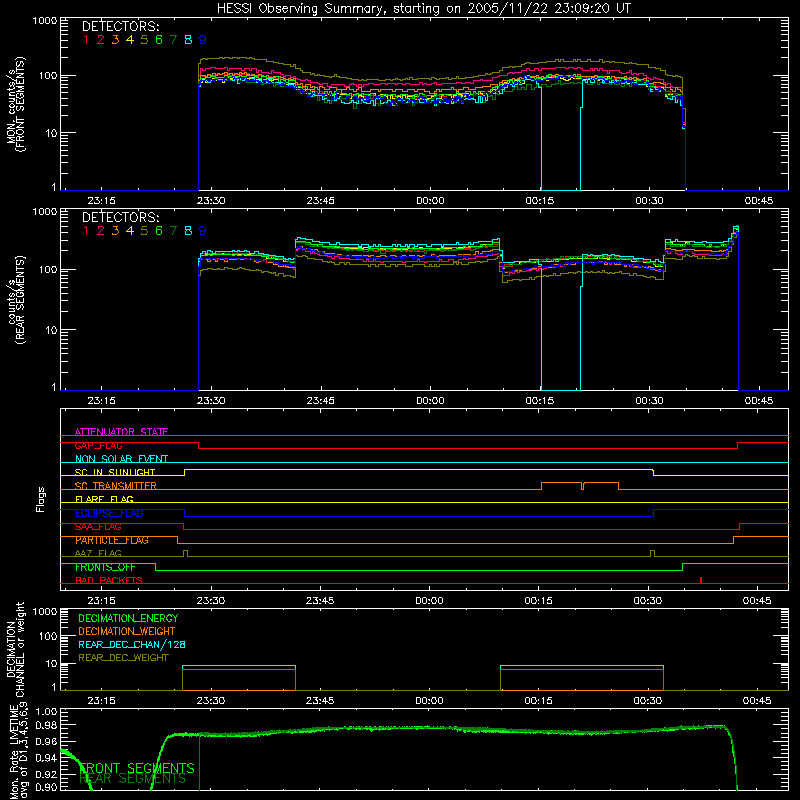Click 1000 y-axis value of front segments plot
Screen dimensions: 800x800
(x=44, y=21)
